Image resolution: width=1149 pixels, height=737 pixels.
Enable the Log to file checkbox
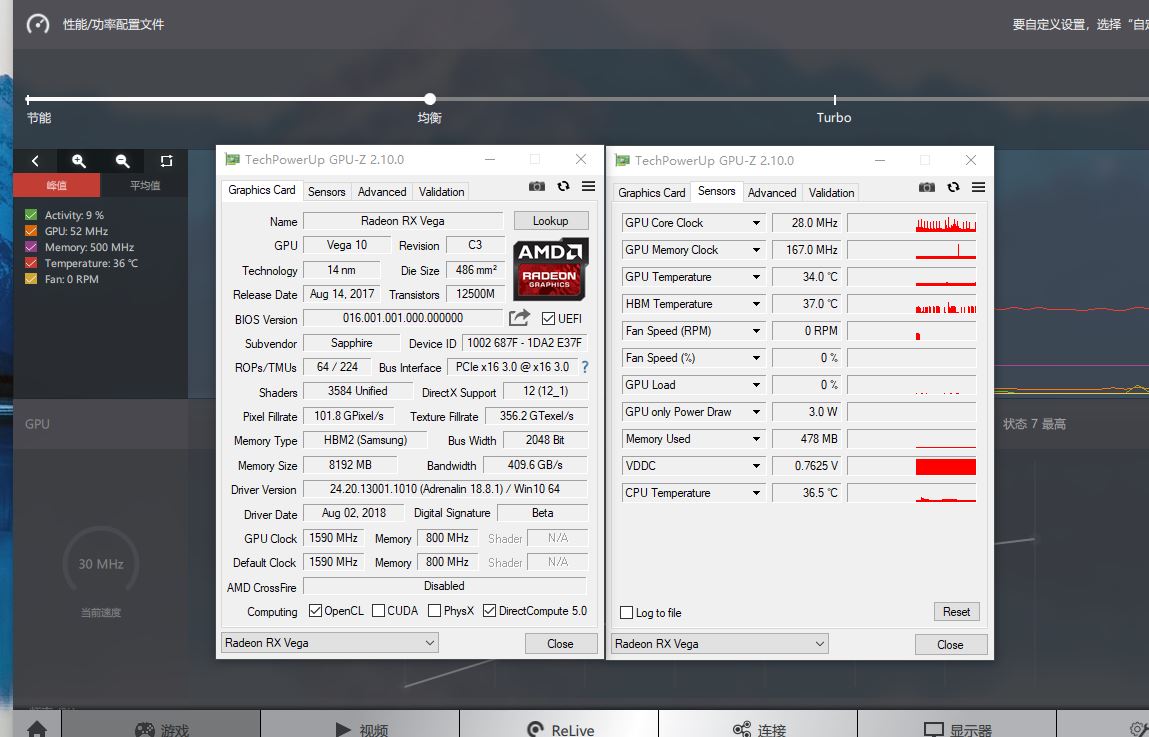click(627, 612)
